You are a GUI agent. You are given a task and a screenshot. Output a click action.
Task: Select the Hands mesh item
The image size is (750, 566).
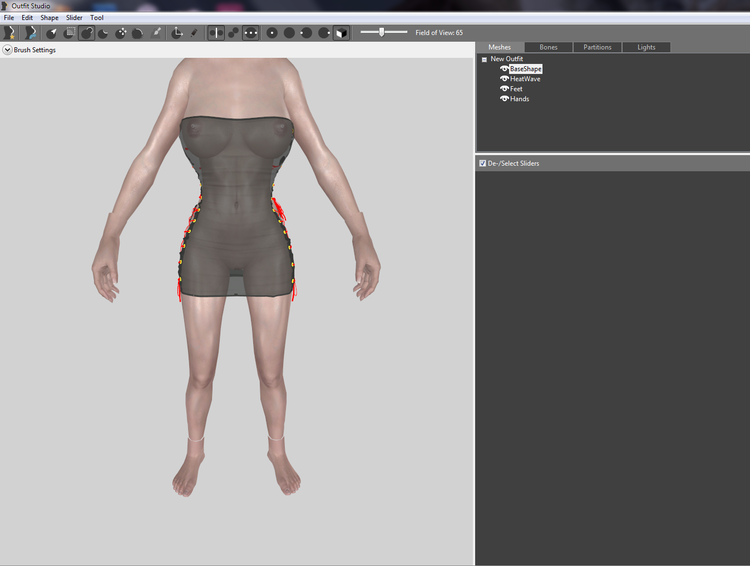(519, 99)
